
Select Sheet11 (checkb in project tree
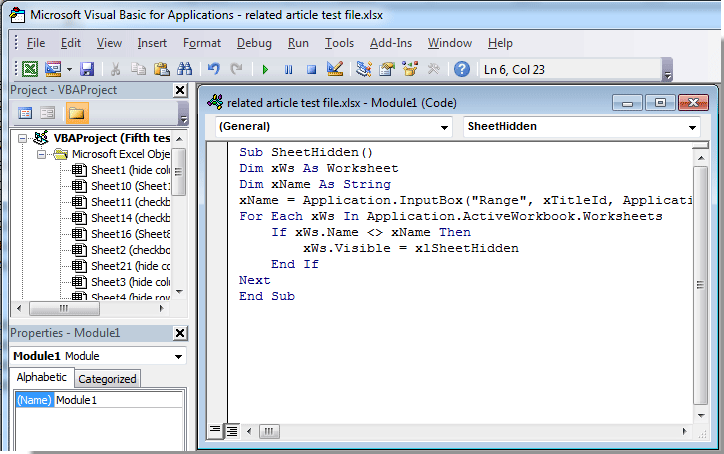(x=130, y=202)
